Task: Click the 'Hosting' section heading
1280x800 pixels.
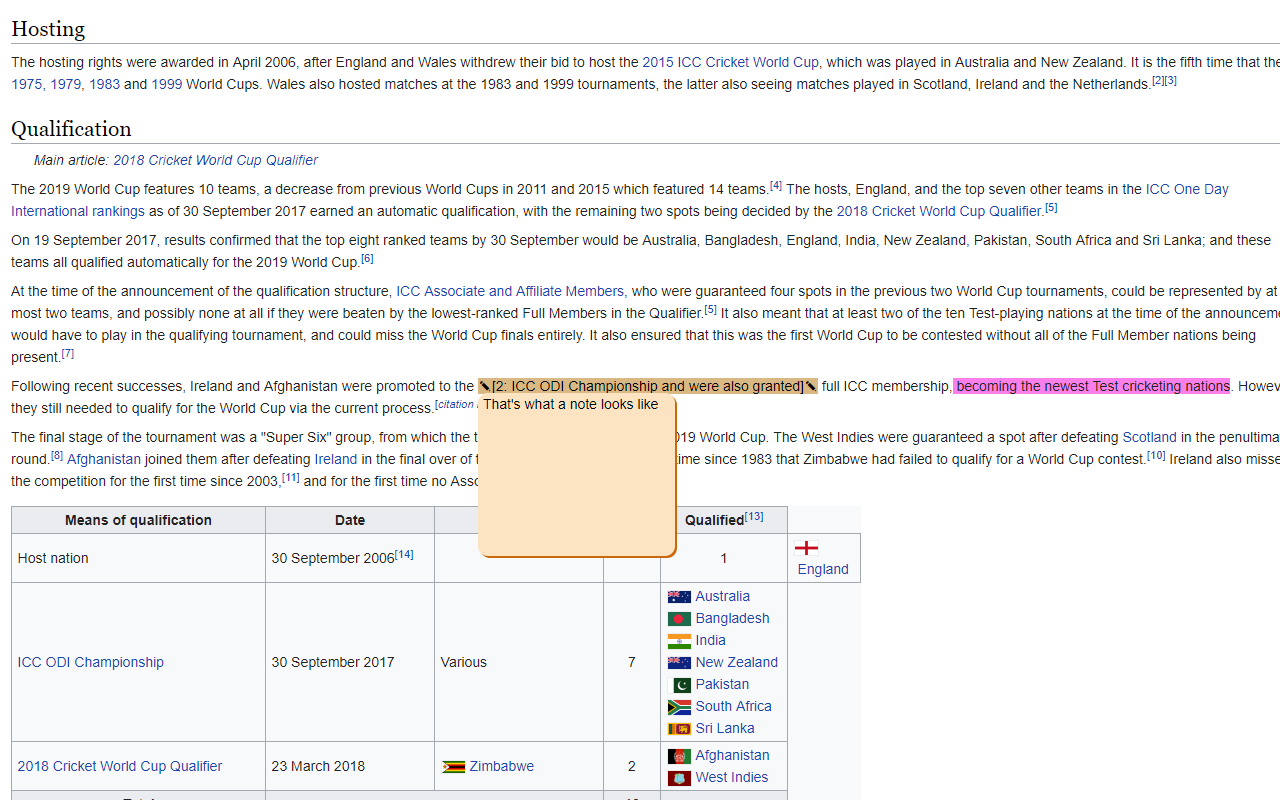Action: [x=48, y=29]
